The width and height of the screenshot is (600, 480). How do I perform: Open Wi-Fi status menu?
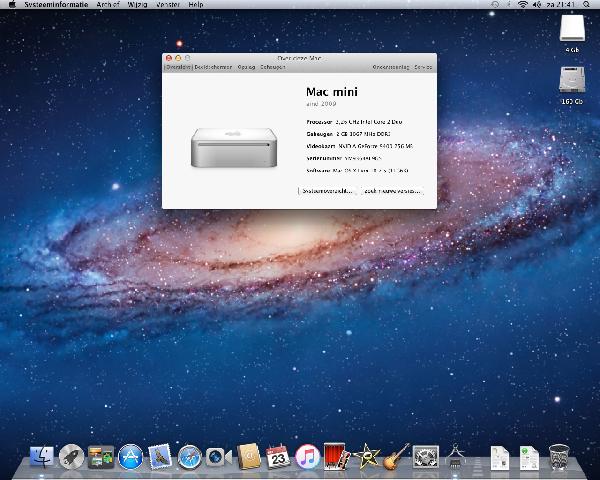pyautogui.click(x=523, y=4)
